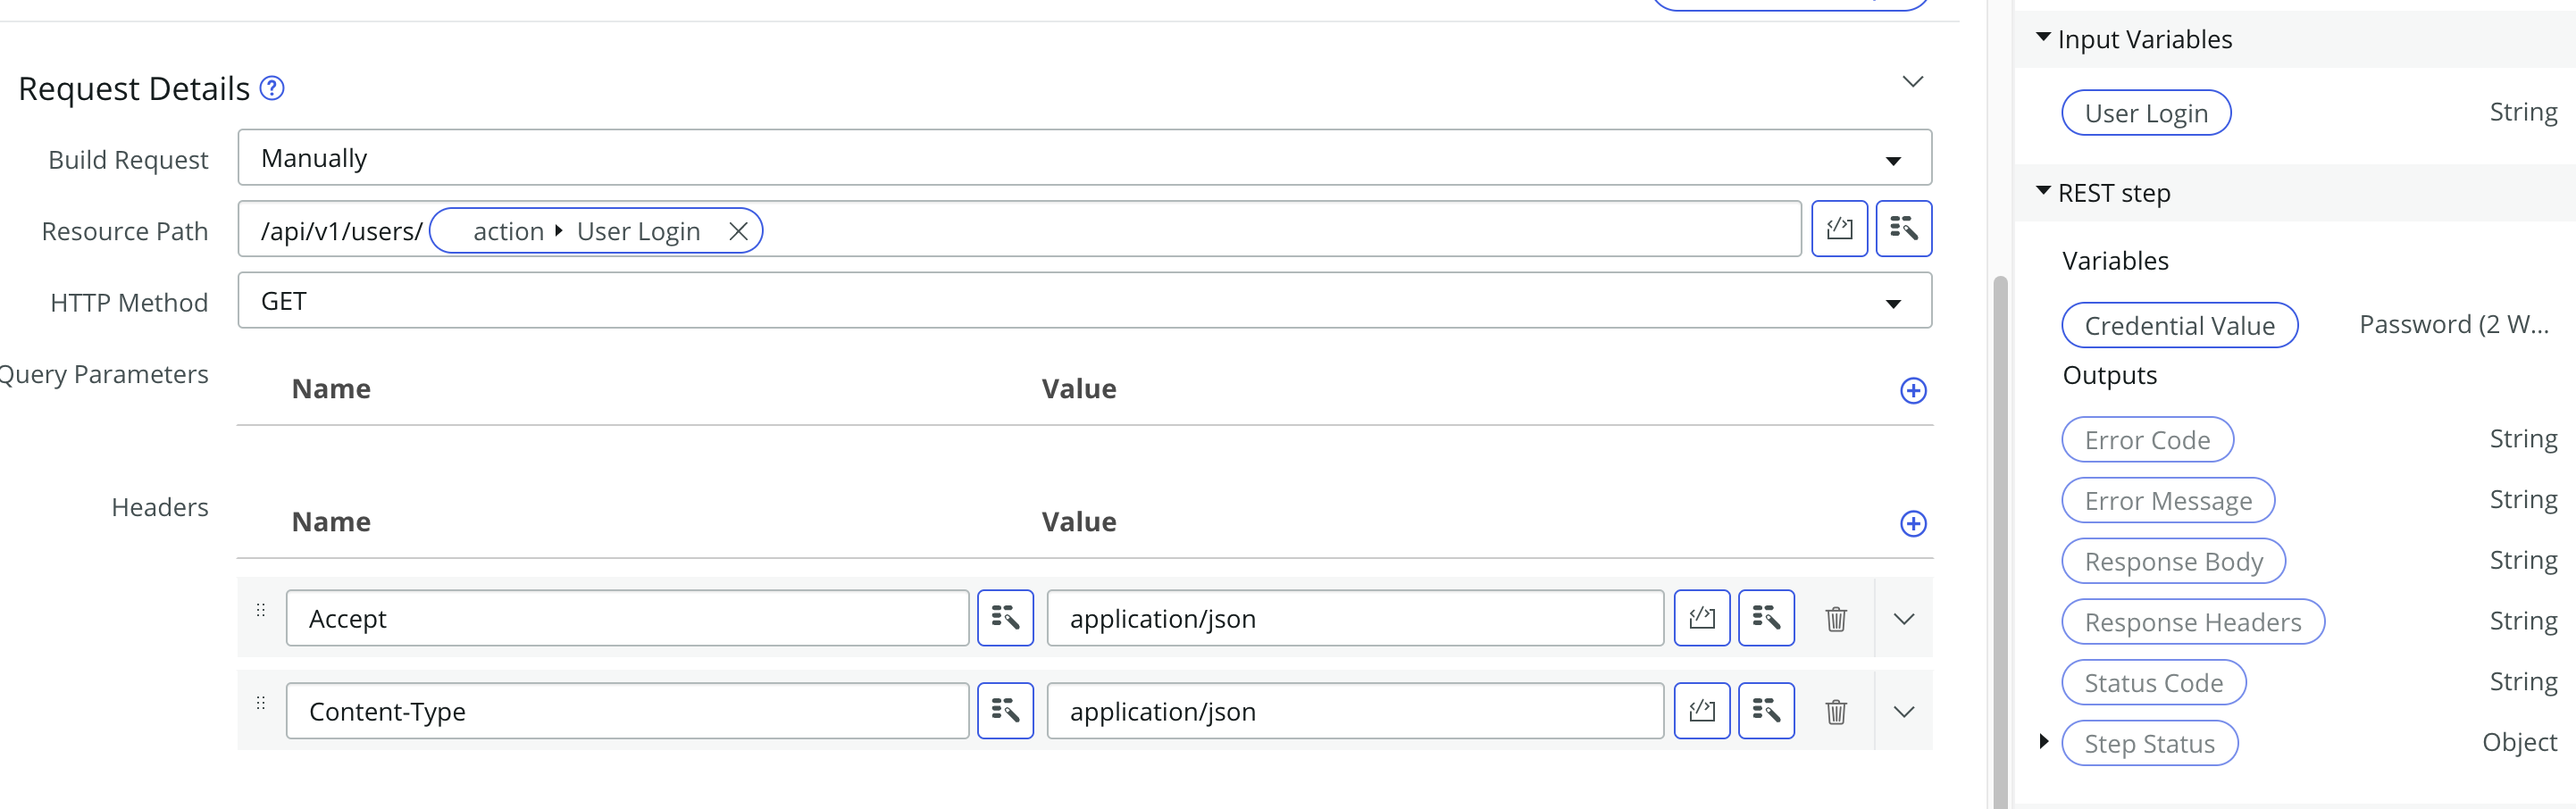Add a new Header row
This screenshot has height=809, width=2576.
[1912, 524]
